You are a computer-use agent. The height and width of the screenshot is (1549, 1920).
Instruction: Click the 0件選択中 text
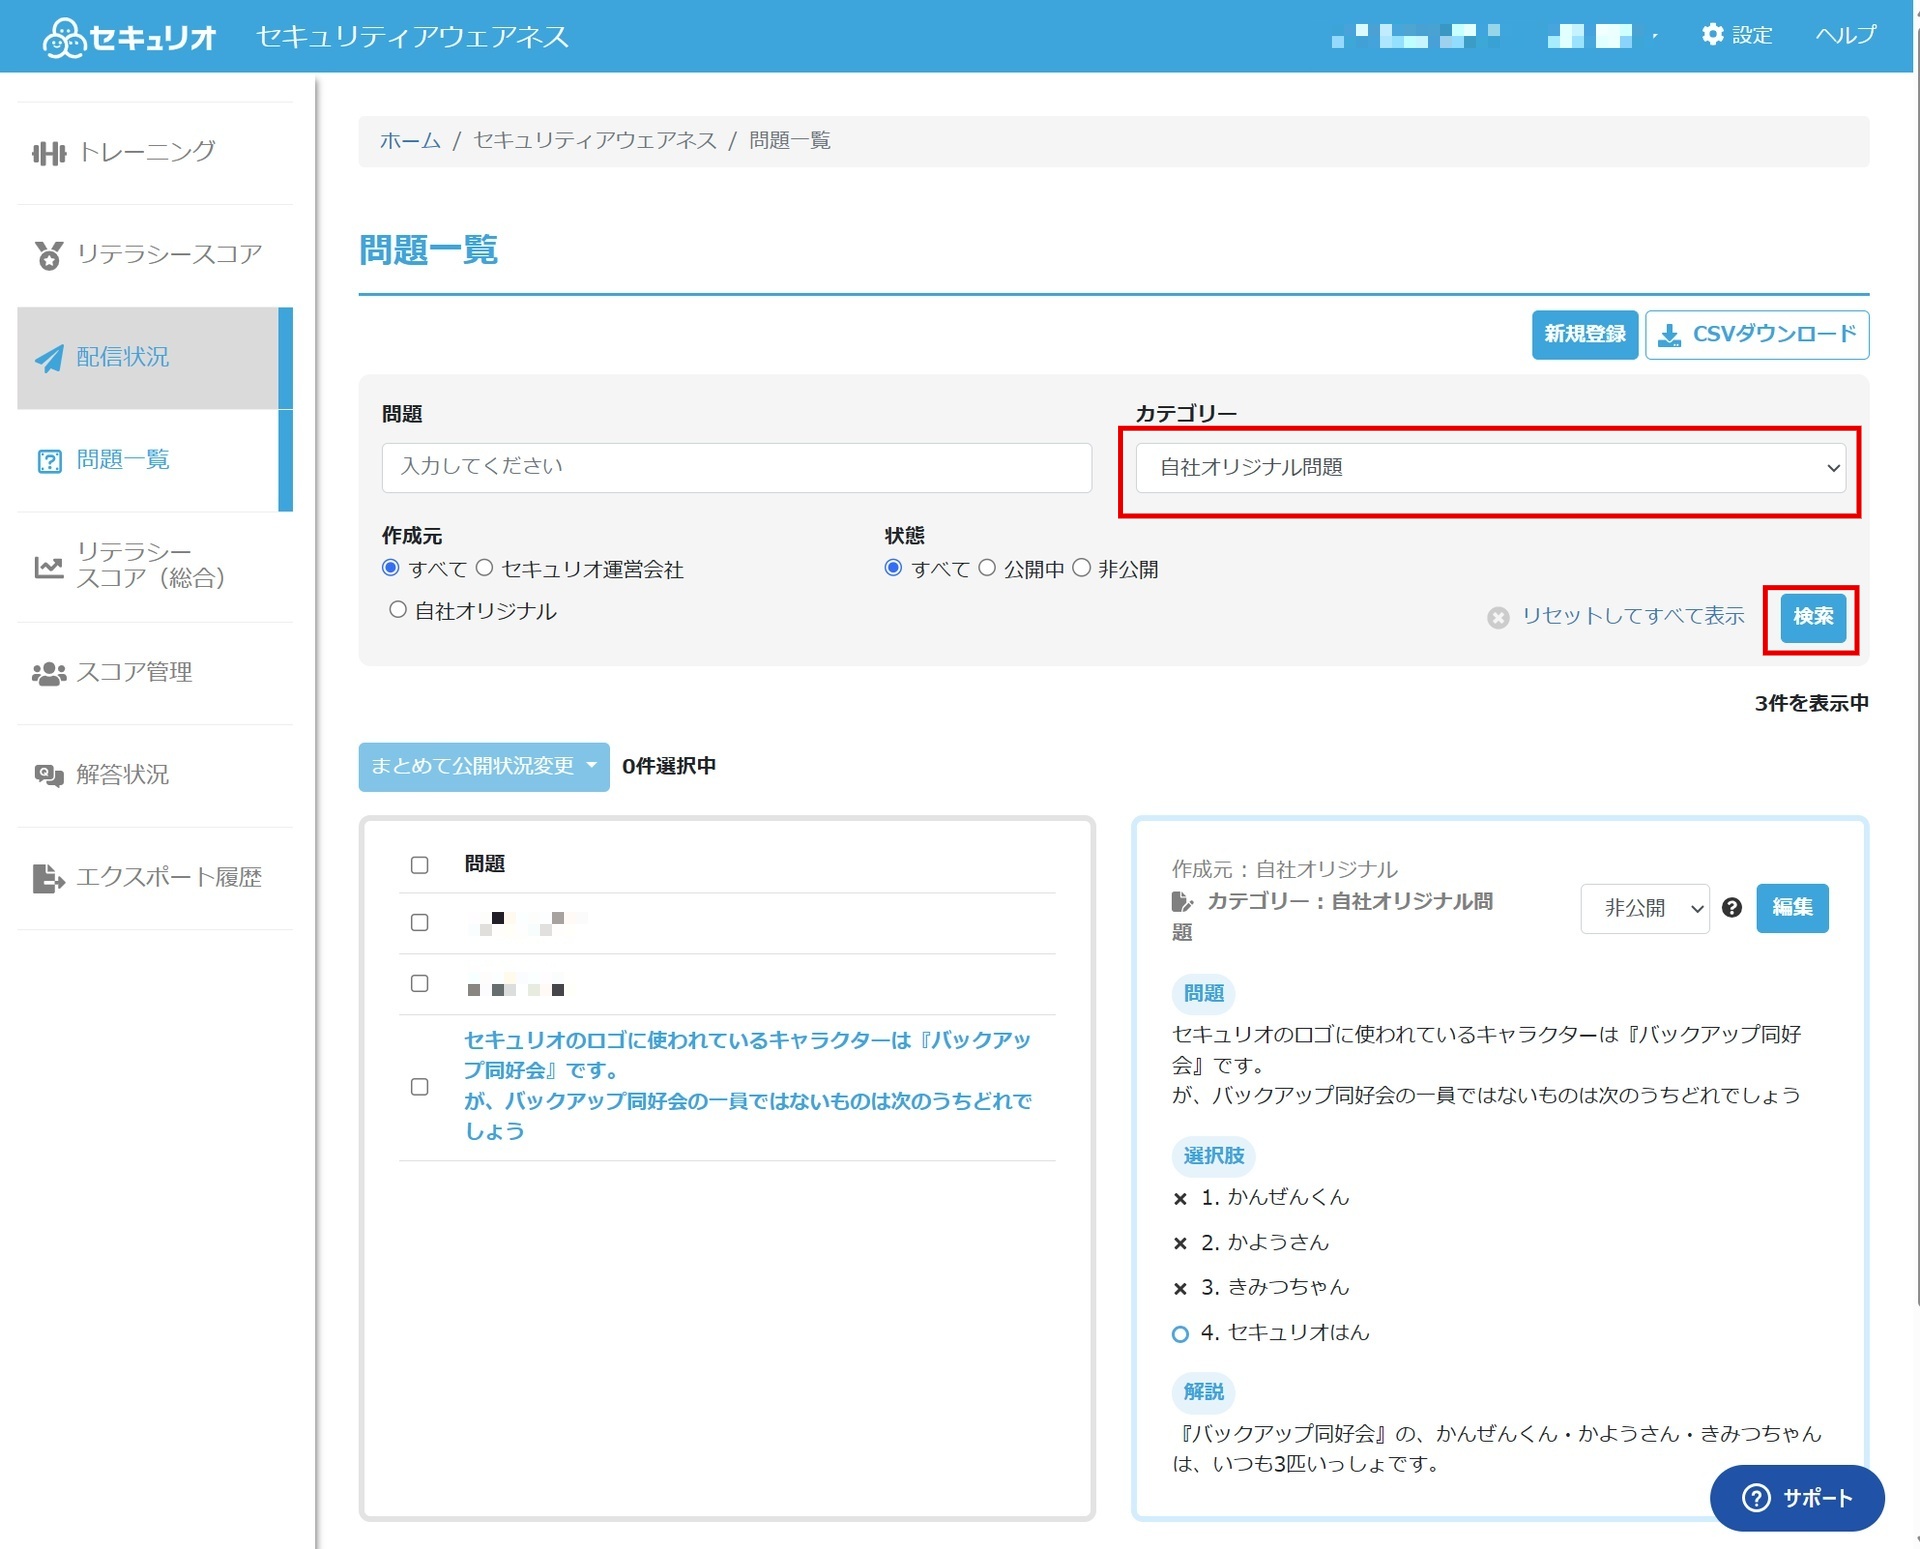[x=669, y=767]
